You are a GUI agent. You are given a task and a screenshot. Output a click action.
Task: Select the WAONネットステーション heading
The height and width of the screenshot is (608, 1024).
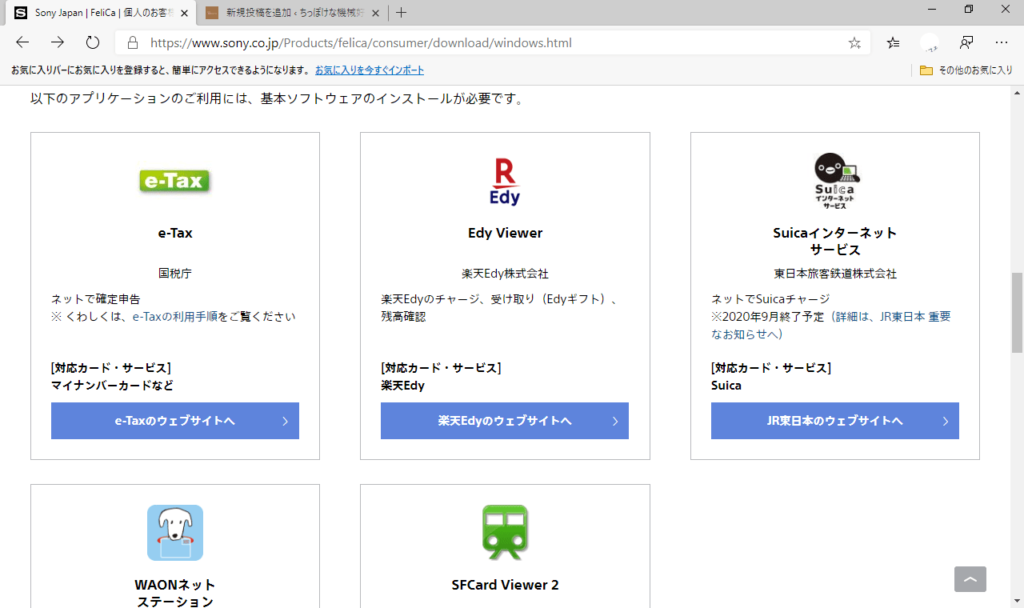point(175,593)
